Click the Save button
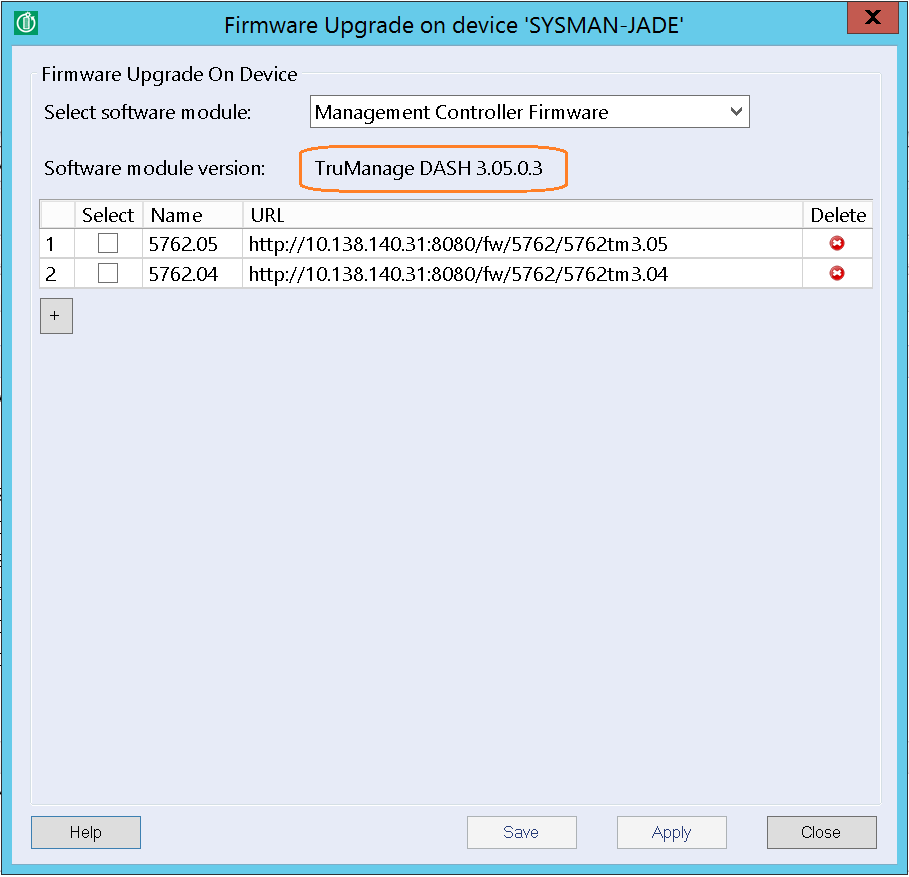This screenshot has width=909, height=877. point(522,832)
